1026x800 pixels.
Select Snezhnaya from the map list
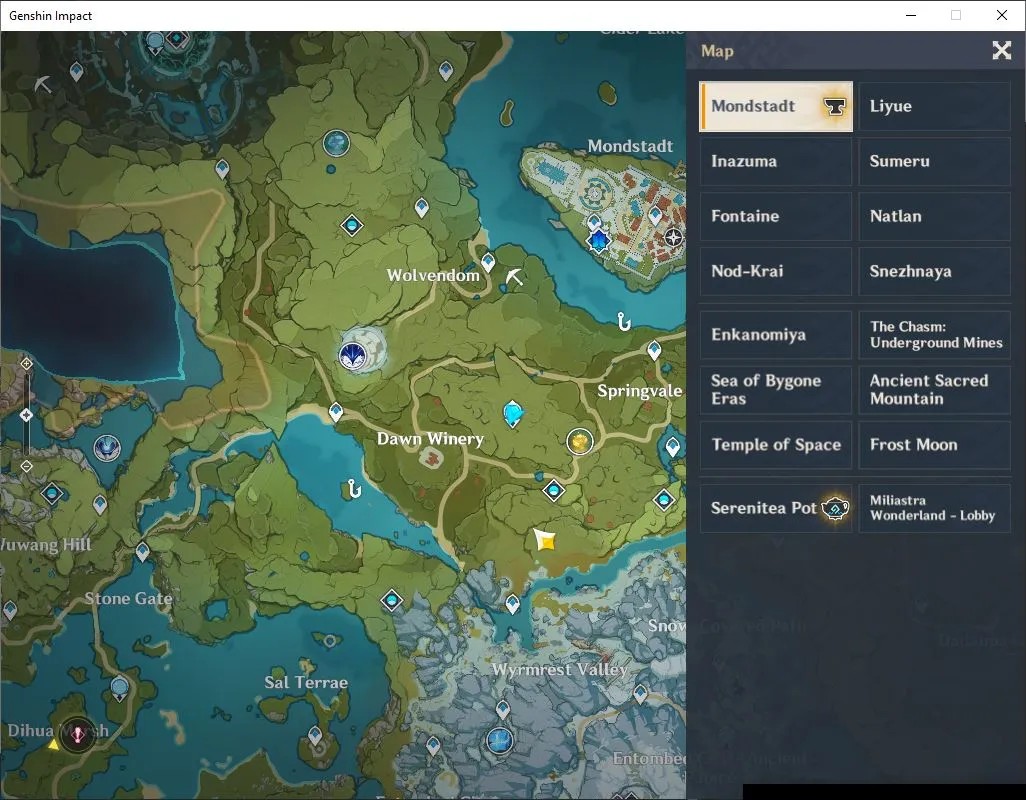click(x=934, y=271)
